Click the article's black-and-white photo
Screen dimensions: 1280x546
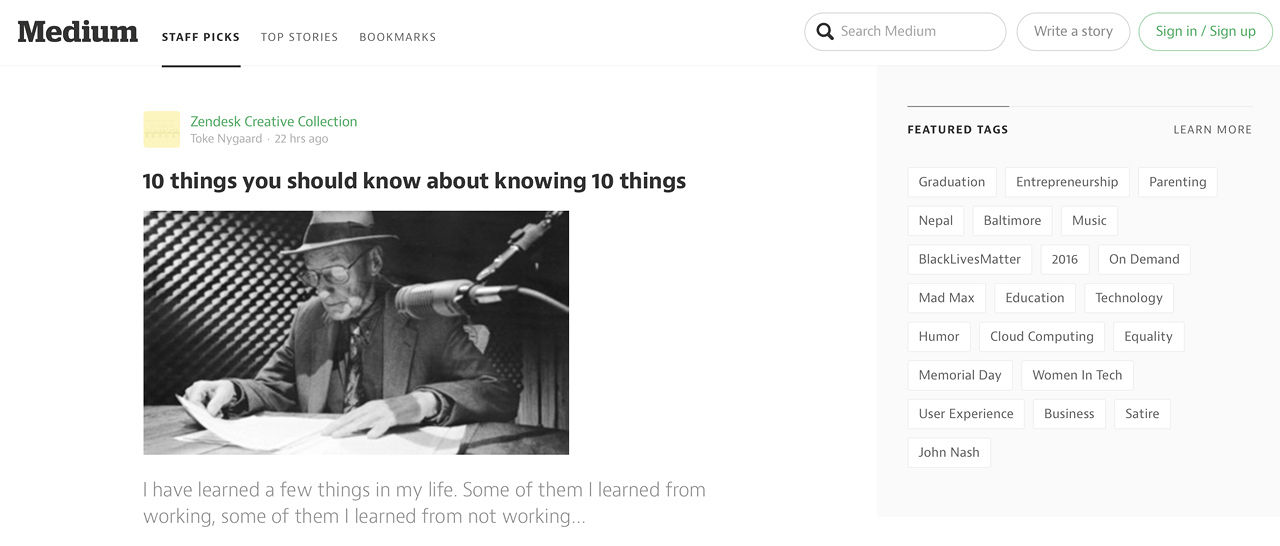tap(356, 332)
